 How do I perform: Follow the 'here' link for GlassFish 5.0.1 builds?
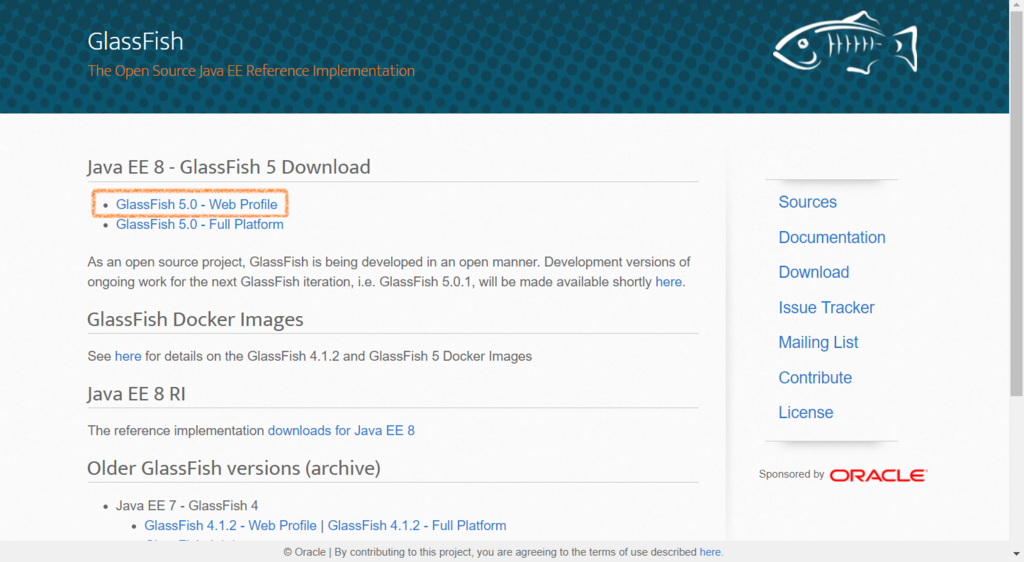[669, 282]
